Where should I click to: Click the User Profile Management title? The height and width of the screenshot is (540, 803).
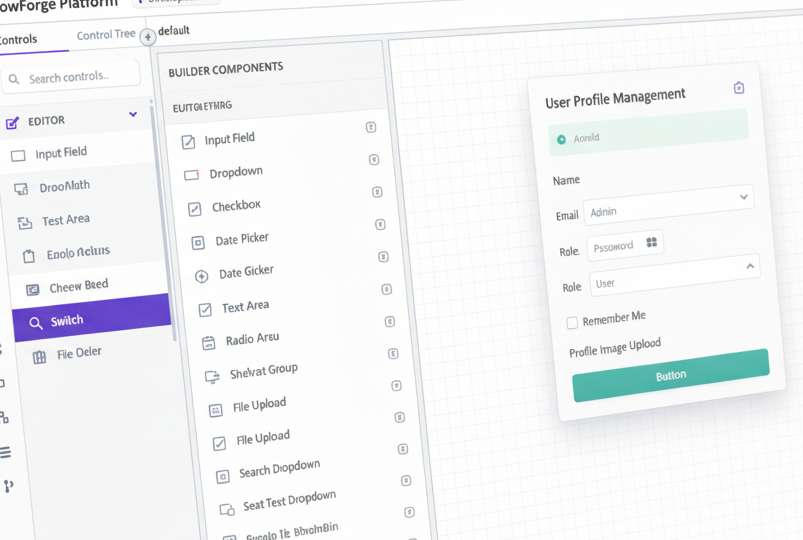tap(615, 98)
